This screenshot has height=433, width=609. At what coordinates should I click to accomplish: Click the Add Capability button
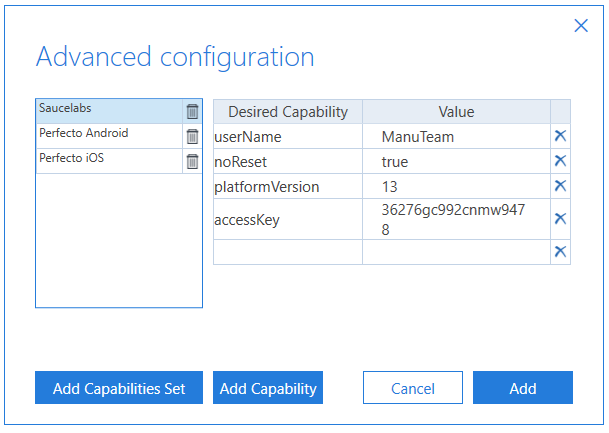[x=268, y=388]
